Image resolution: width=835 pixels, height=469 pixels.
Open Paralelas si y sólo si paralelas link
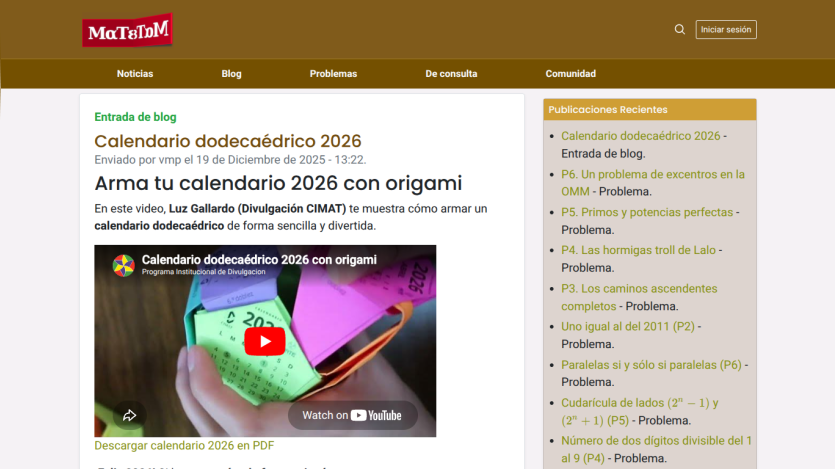click(651, 365)
